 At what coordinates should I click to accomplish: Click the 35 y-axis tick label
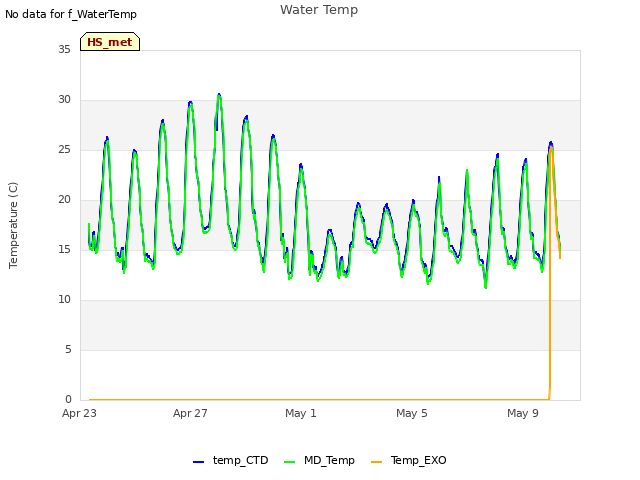[x=64, y=49]
